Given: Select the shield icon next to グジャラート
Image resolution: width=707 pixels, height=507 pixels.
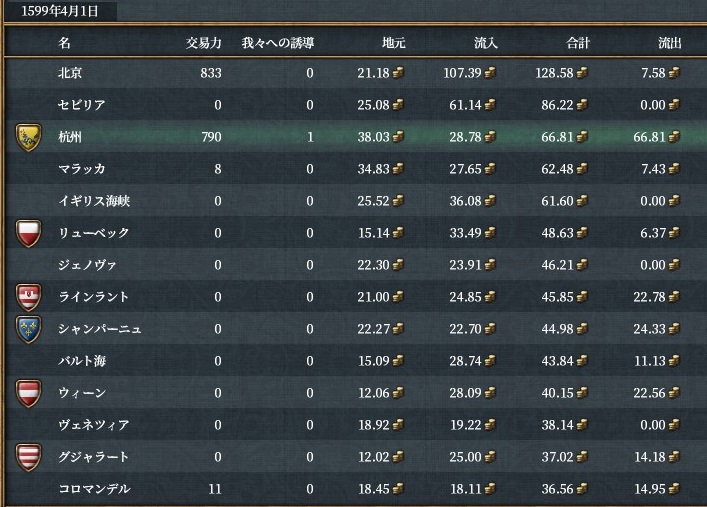Looking at the screenshot, I should point(28,457).
